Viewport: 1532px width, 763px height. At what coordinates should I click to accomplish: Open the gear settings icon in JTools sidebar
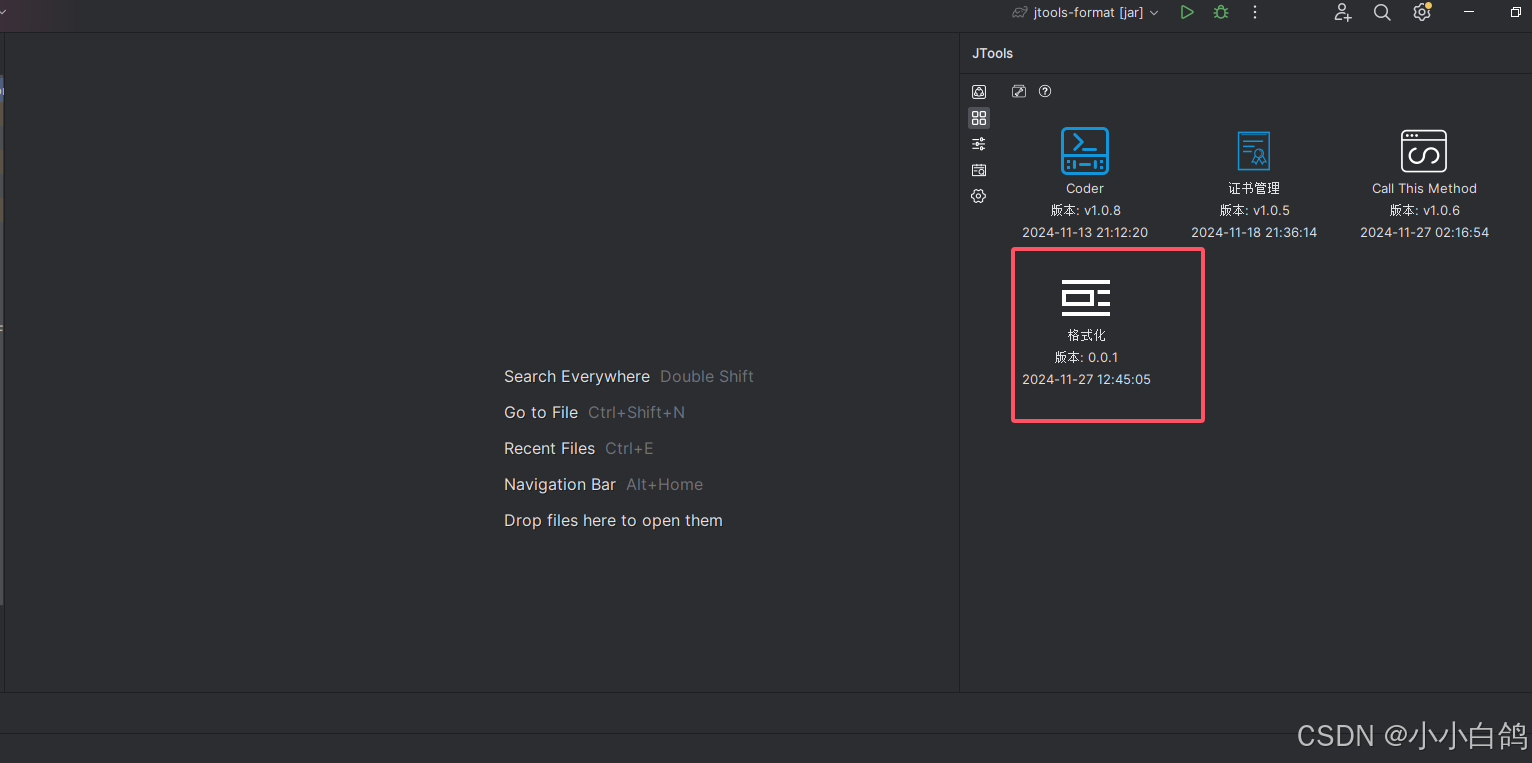pyautogui.click(x=979, y=196)
